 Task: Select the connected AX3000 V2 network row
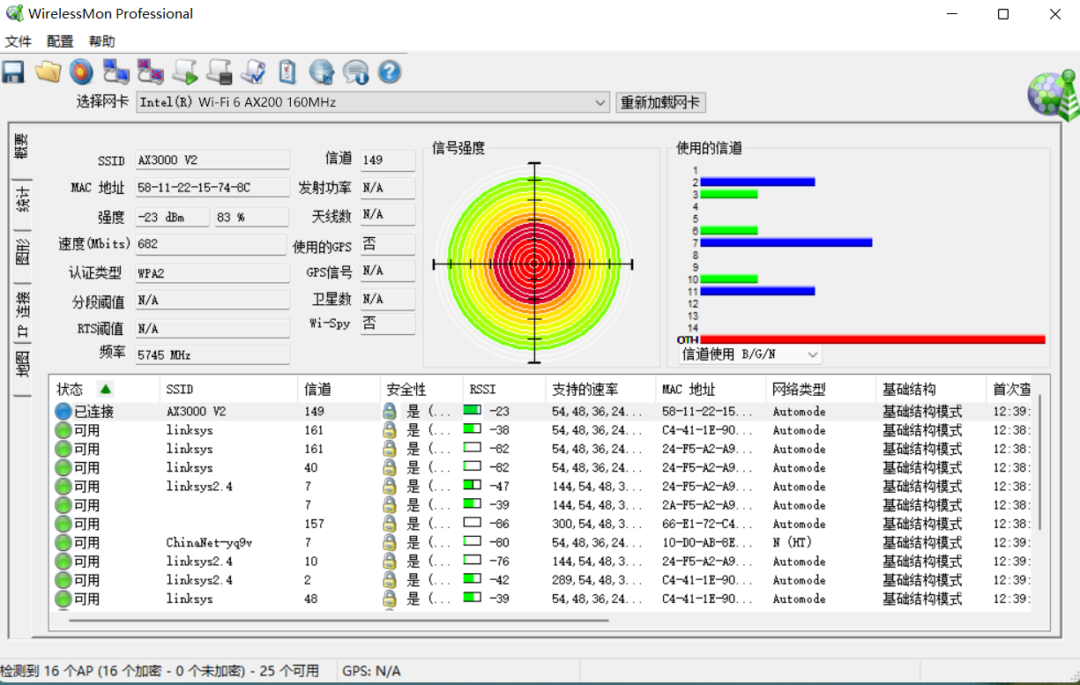tap(543, 411)
